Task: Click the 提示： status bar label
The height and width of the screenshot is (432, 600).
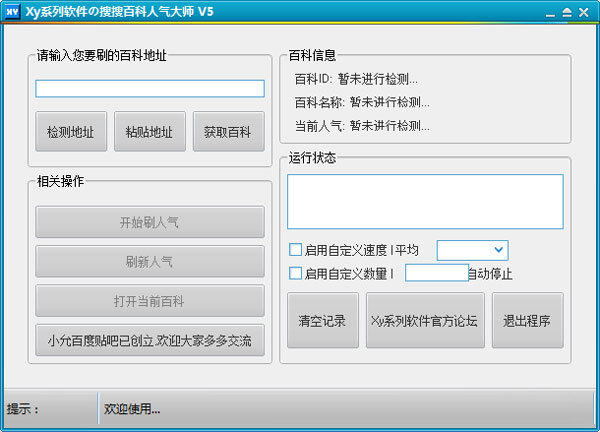Action: [23, 409]
